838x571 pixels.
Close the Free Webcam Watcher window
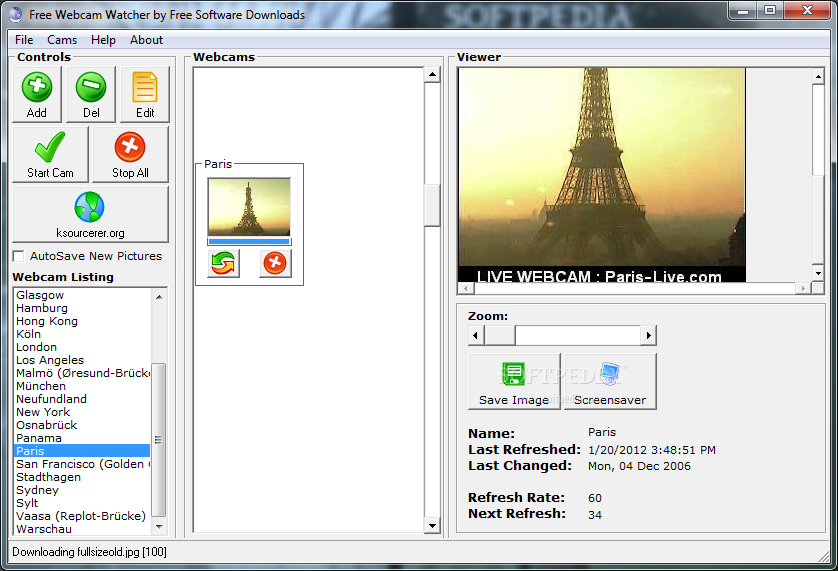coord(807,11)
